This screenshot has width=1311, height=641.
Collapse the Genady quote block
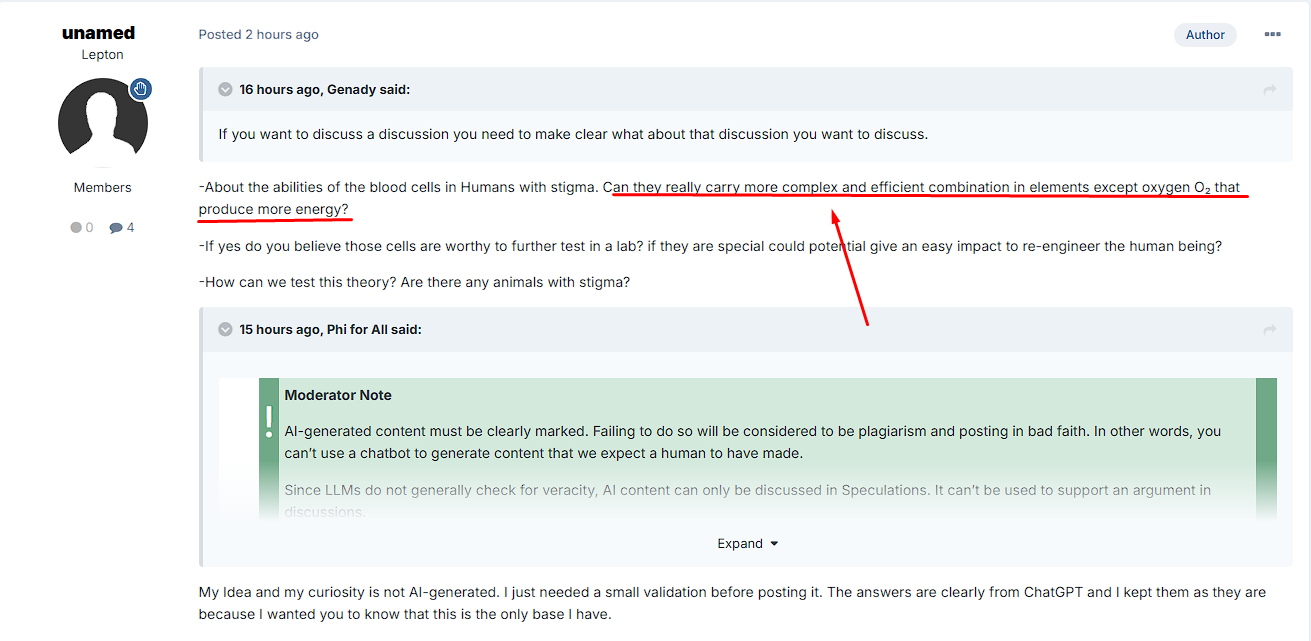tap(225, 90)
